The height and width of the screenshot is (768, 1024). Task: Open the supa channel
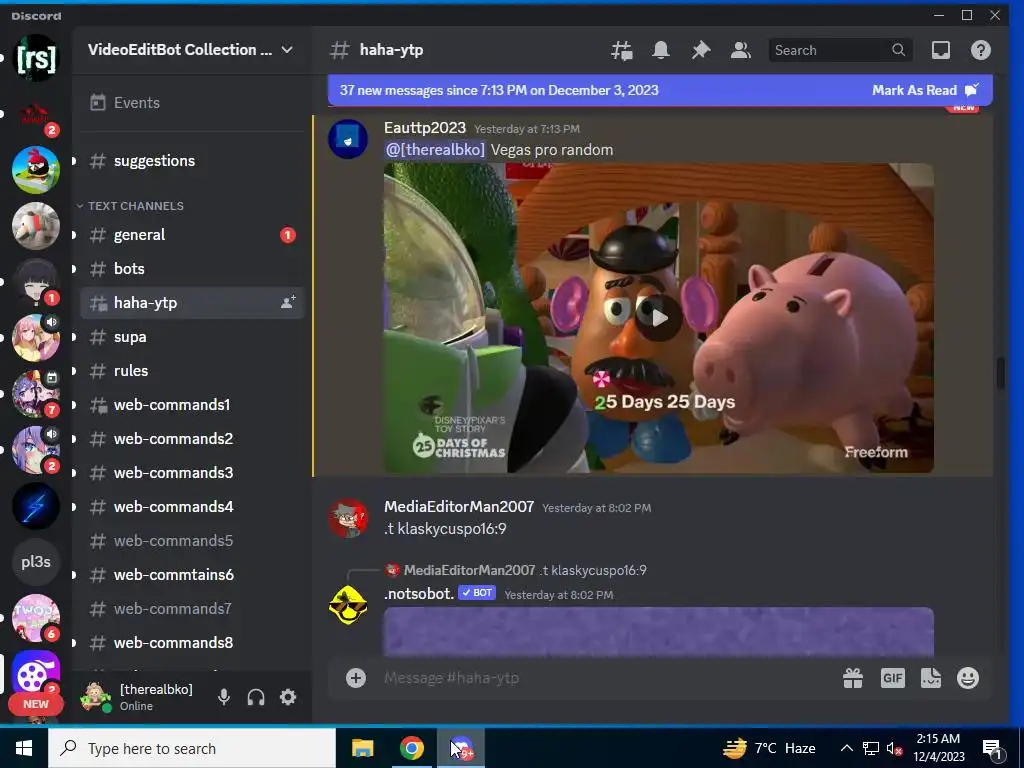(192, 337)
